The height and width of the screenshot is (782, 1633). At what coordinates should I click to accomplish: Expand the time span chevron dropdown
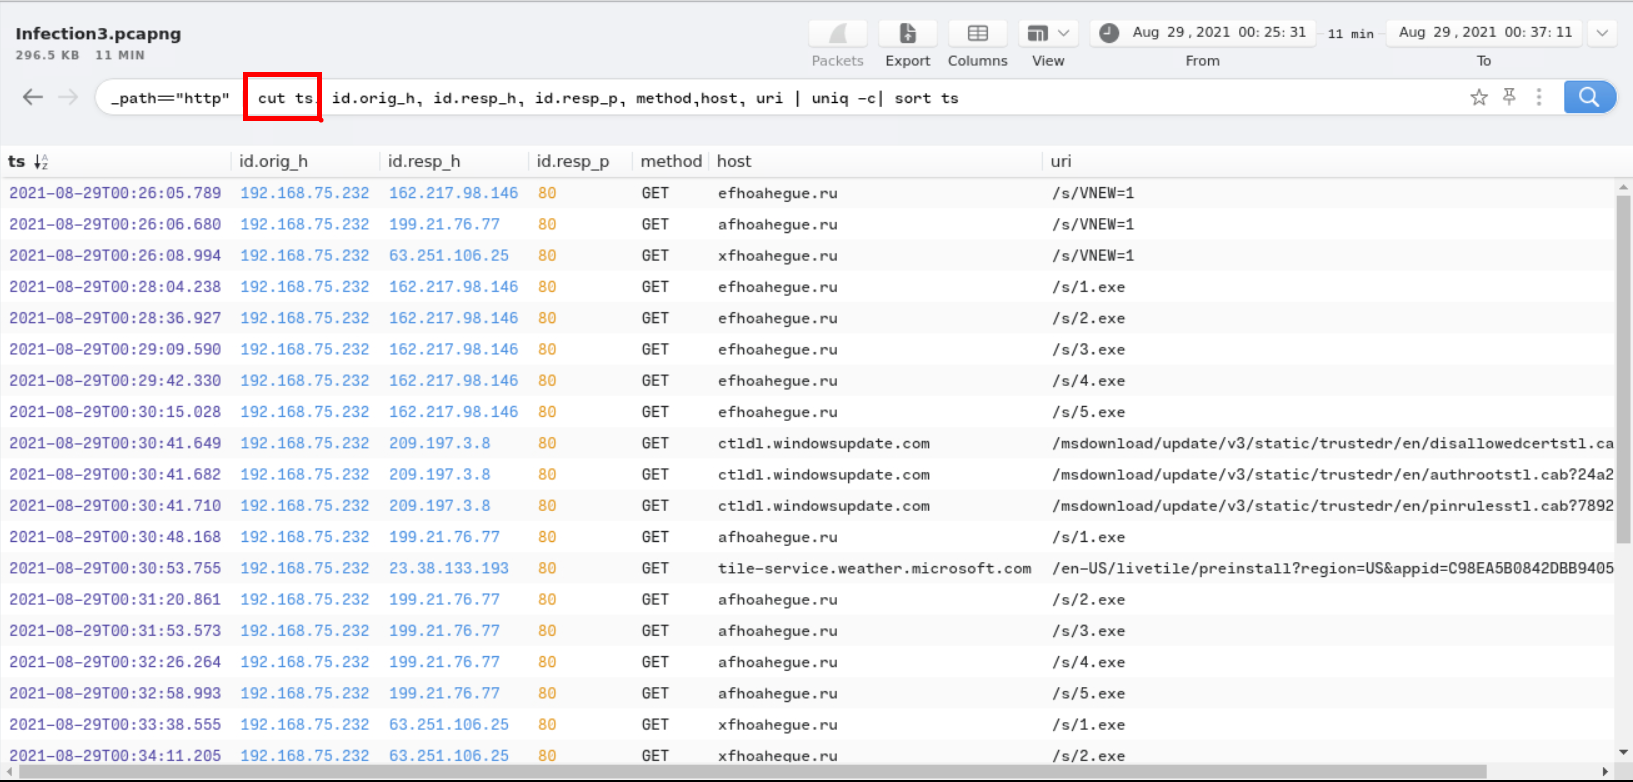pos(1602,33)
